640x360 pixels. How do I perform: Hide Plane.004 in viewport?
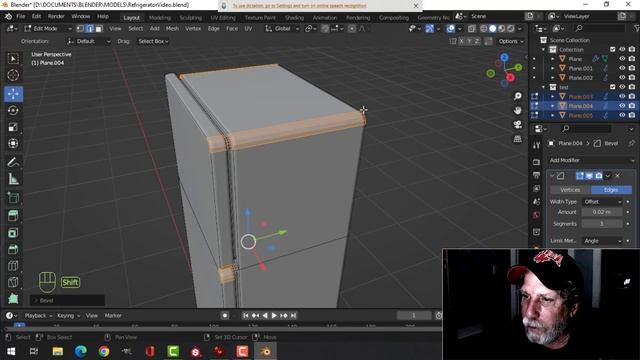pyautogui.click(x=622, y=106)
